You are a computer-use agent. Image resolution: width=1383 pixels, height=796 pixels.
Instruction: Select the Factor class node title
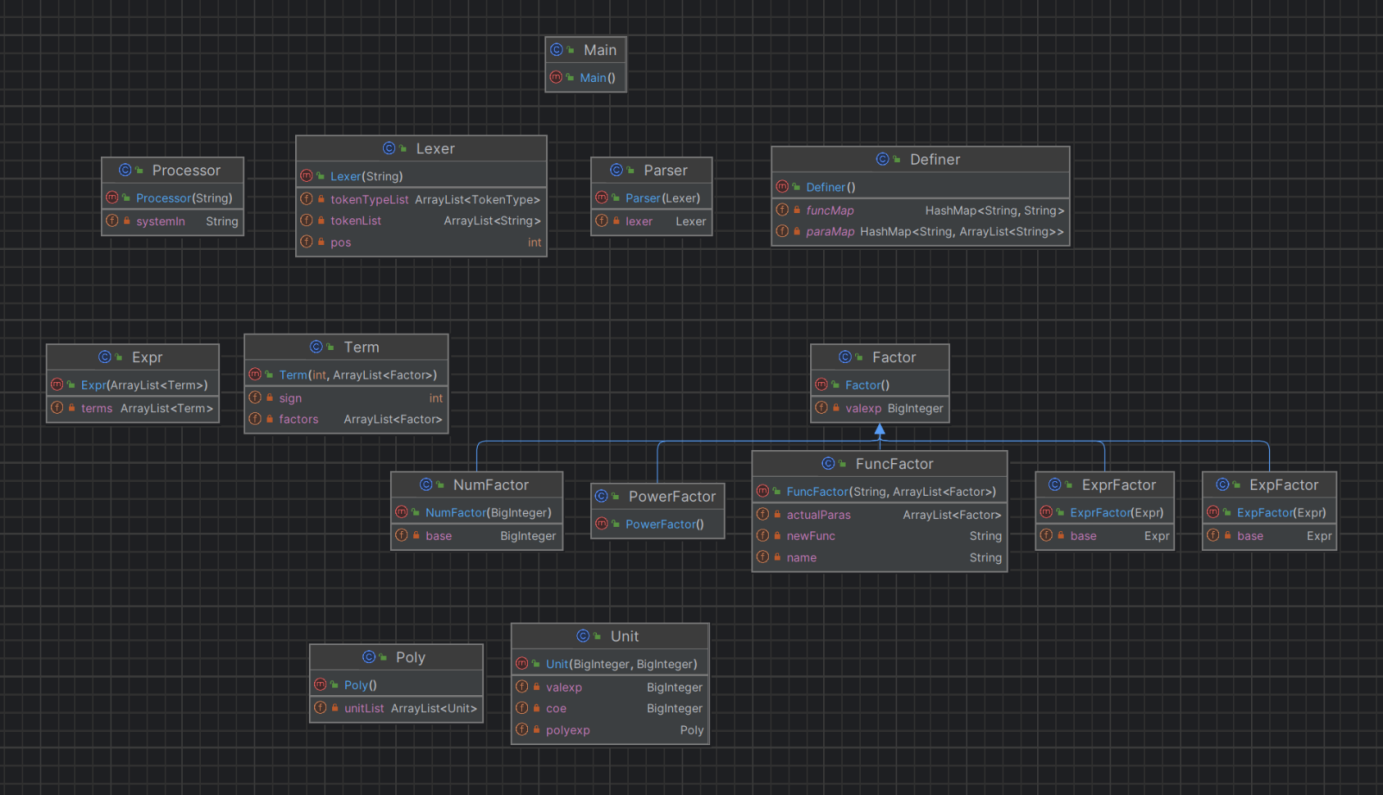pos(894,358)
